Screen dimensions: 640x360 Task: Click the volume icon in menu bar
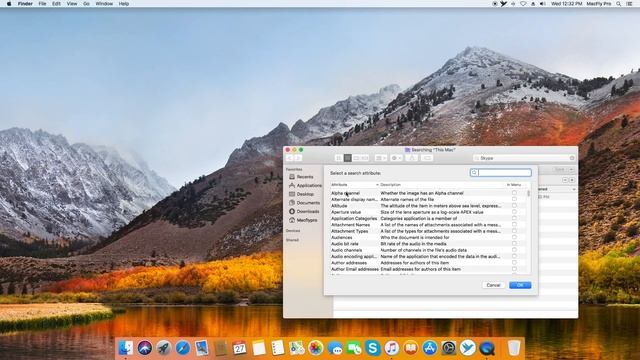(x=543, y=4)
